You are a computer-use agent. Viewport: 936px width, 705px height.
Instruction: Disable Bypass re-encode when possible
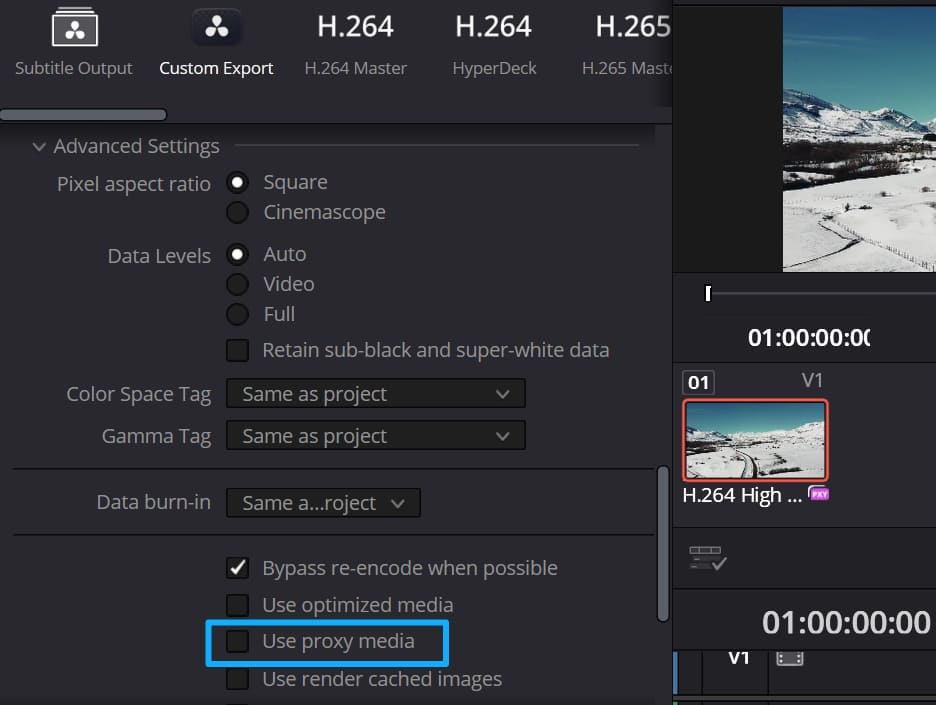(237, 568)
